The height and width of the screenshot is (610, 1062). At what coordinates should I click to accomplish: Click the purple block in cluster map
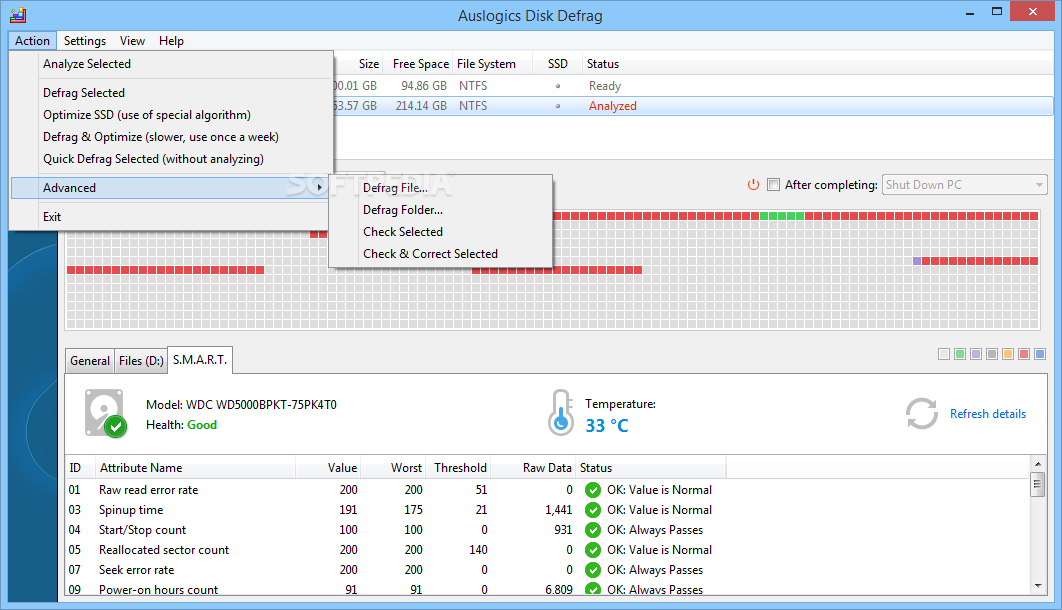917,261
